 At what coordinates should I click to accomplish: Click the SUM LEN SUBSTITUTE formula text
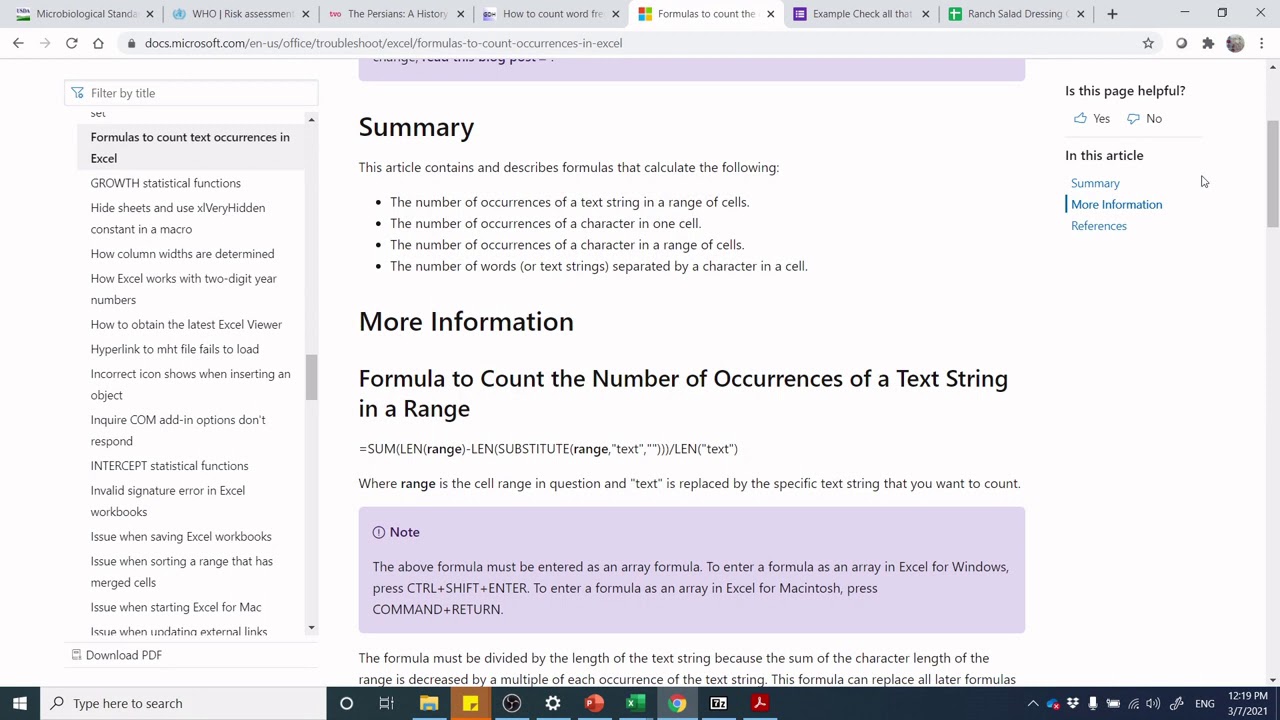coord(548,449)
